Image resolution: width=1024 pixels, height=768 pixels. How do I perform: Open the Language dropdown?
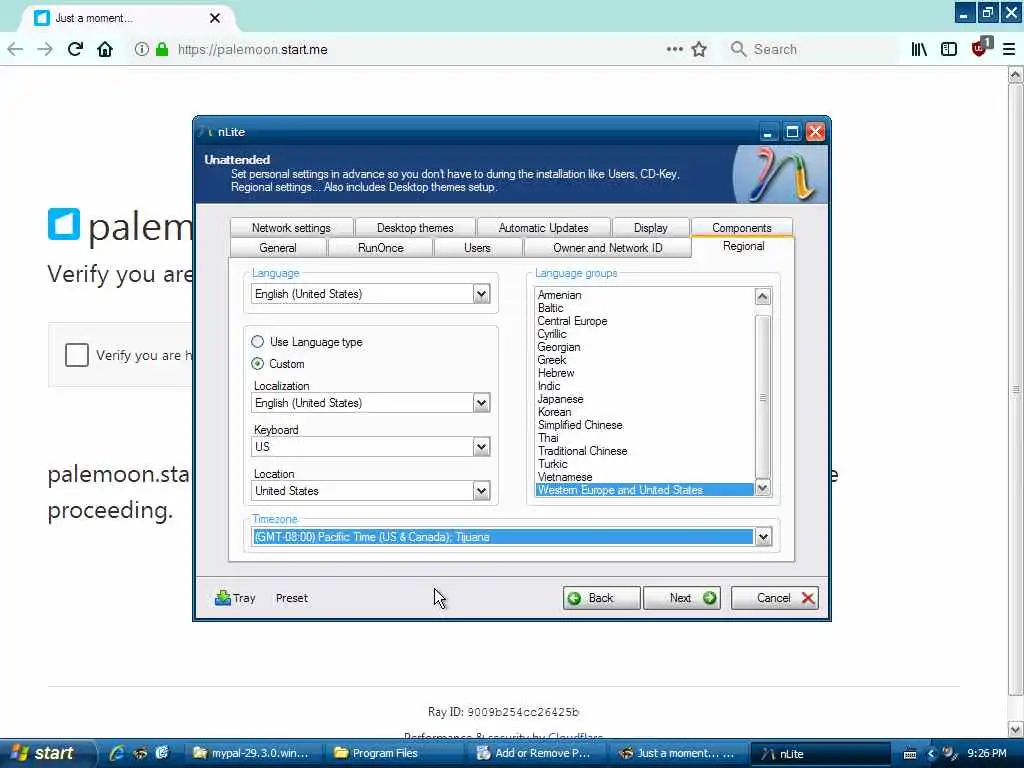[481, 294]
